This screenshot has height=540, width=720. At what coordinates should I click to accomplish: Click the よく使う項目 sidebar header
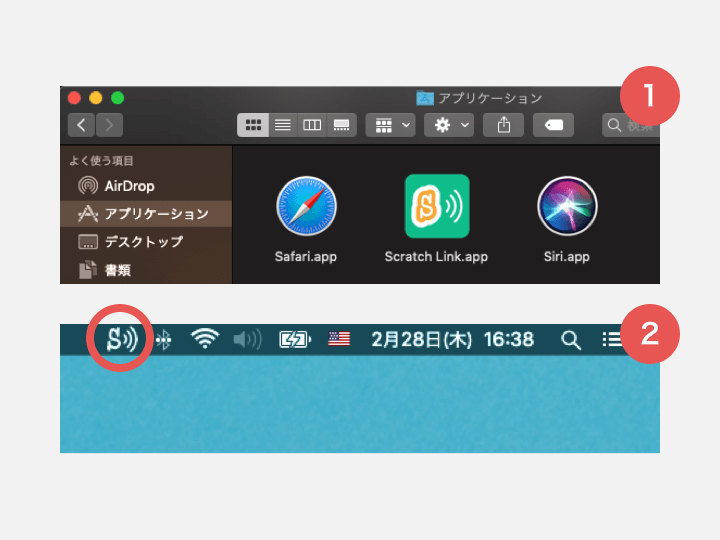(x=101, y=161)
